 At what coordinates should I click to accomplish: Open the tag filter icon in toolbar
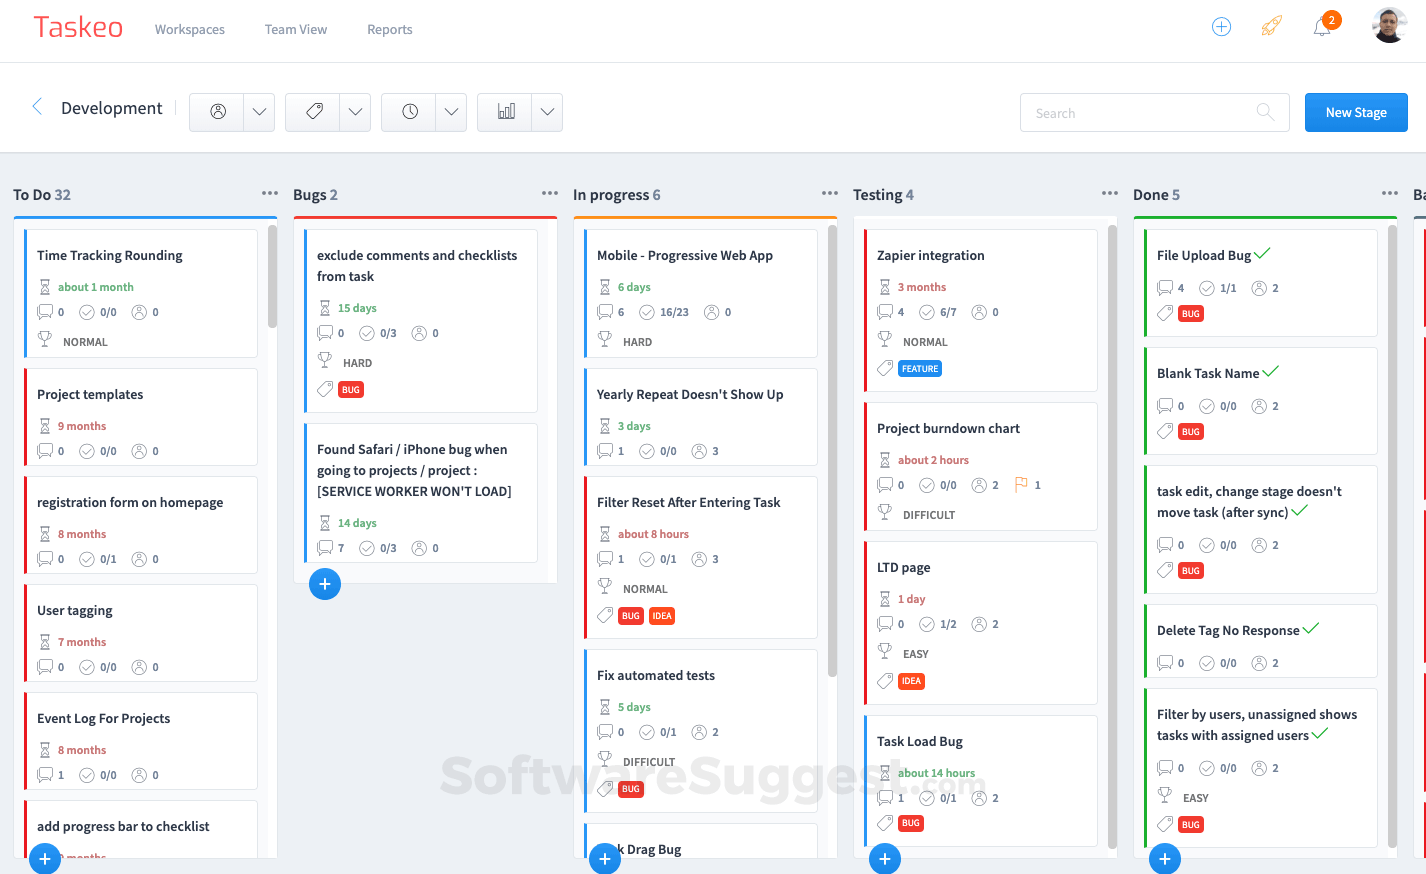(313, 112)
